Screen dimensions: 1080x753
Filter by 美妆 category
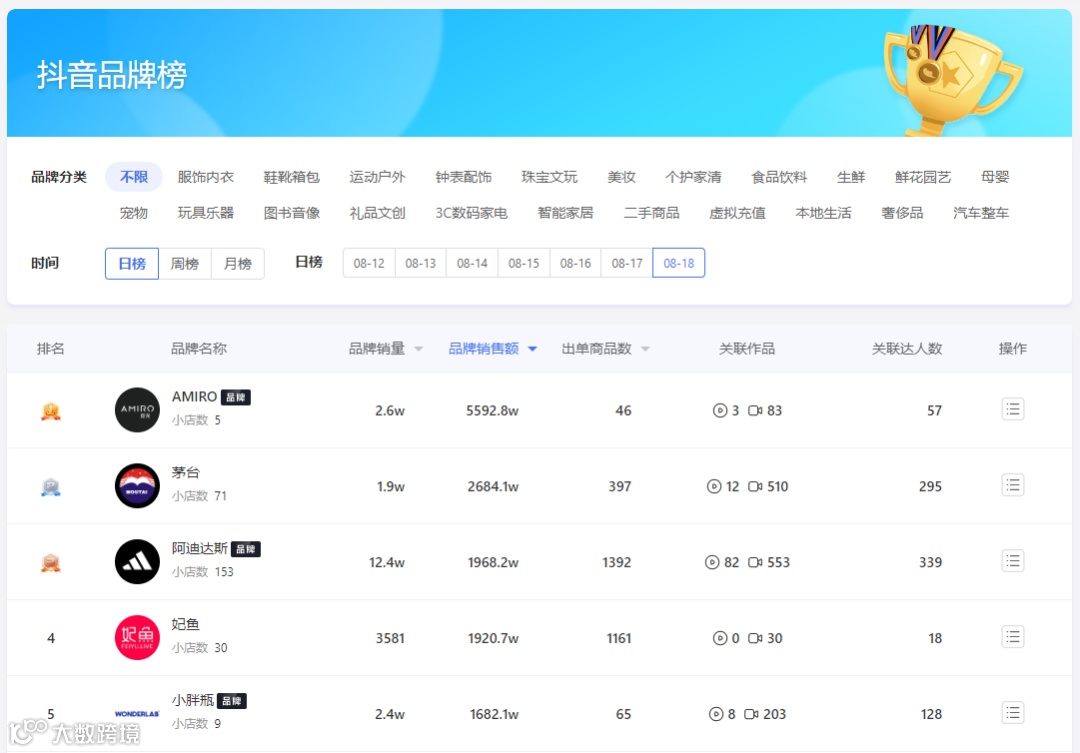pos(621,177)
